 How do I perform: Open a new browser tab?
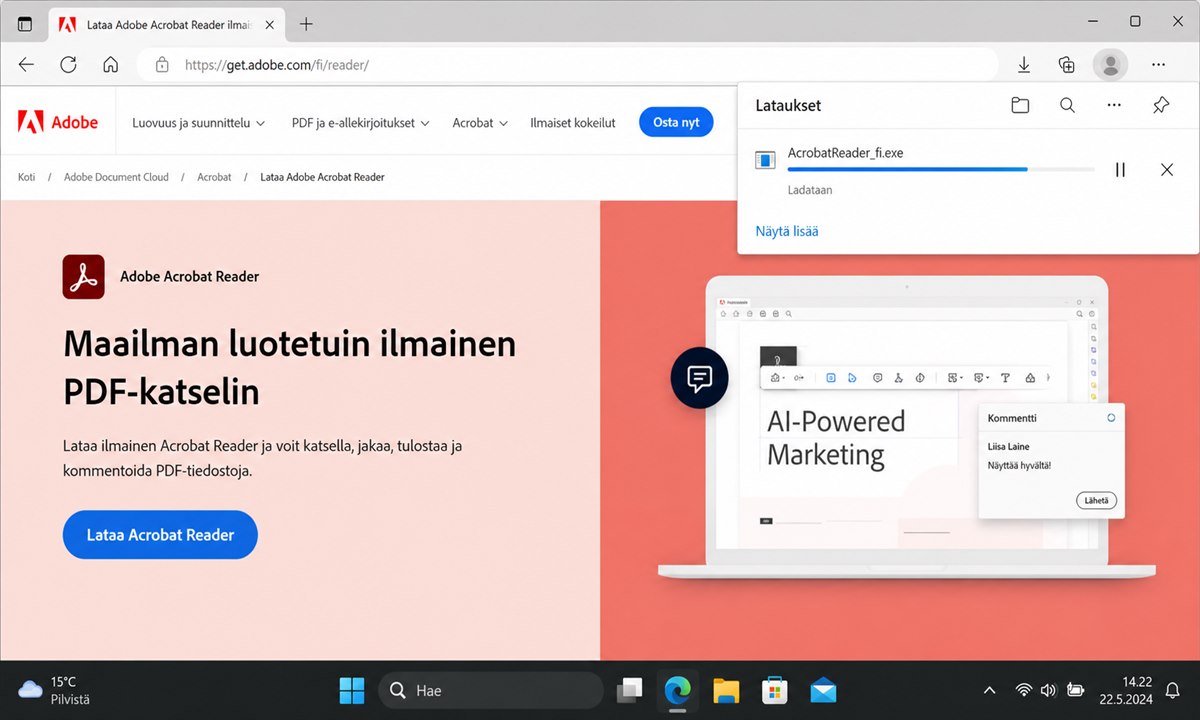pos(306,23)
